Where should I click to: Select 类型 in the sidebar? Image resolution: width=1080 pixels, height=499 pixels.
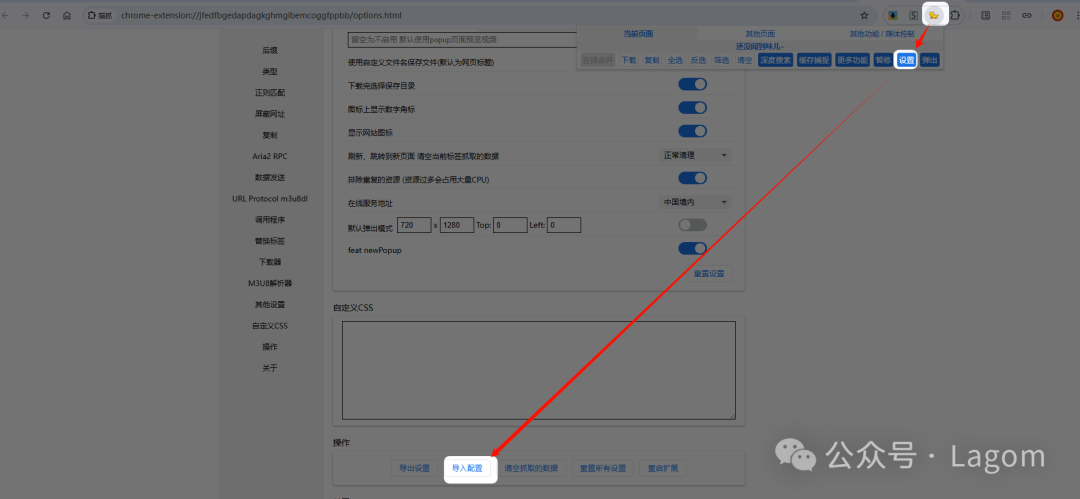pyautogui.click(x=269, y=72)
